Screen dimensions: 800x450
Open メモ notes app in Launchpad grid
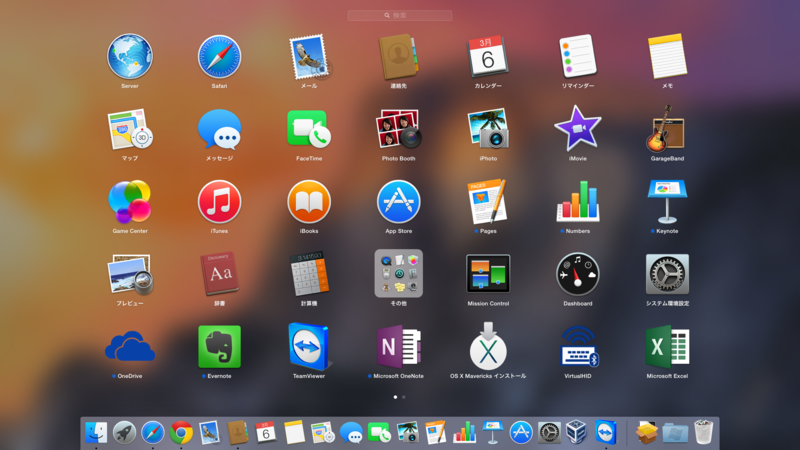[x=667, y=57]
